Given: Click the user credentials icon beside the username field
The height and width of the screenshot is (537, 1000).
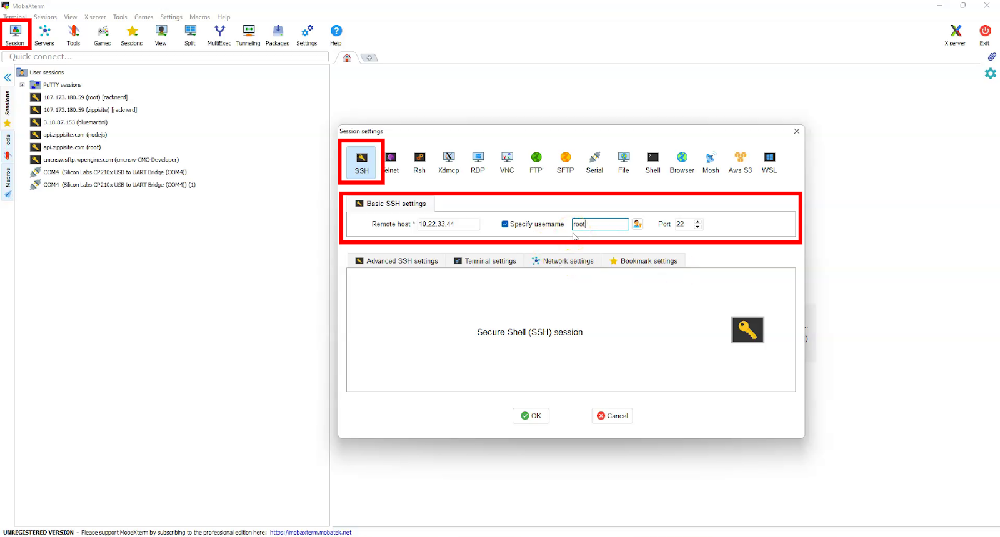Looking at the screenshot, I should pyautogui.click(x=637, y=224).
